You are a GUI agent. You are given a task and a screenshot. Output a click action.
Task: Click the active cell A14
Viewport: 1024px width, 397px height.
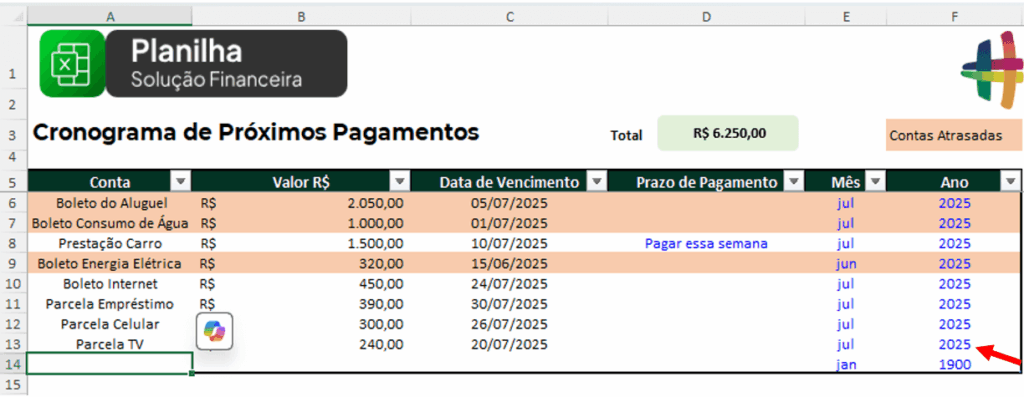click(110, 363)
